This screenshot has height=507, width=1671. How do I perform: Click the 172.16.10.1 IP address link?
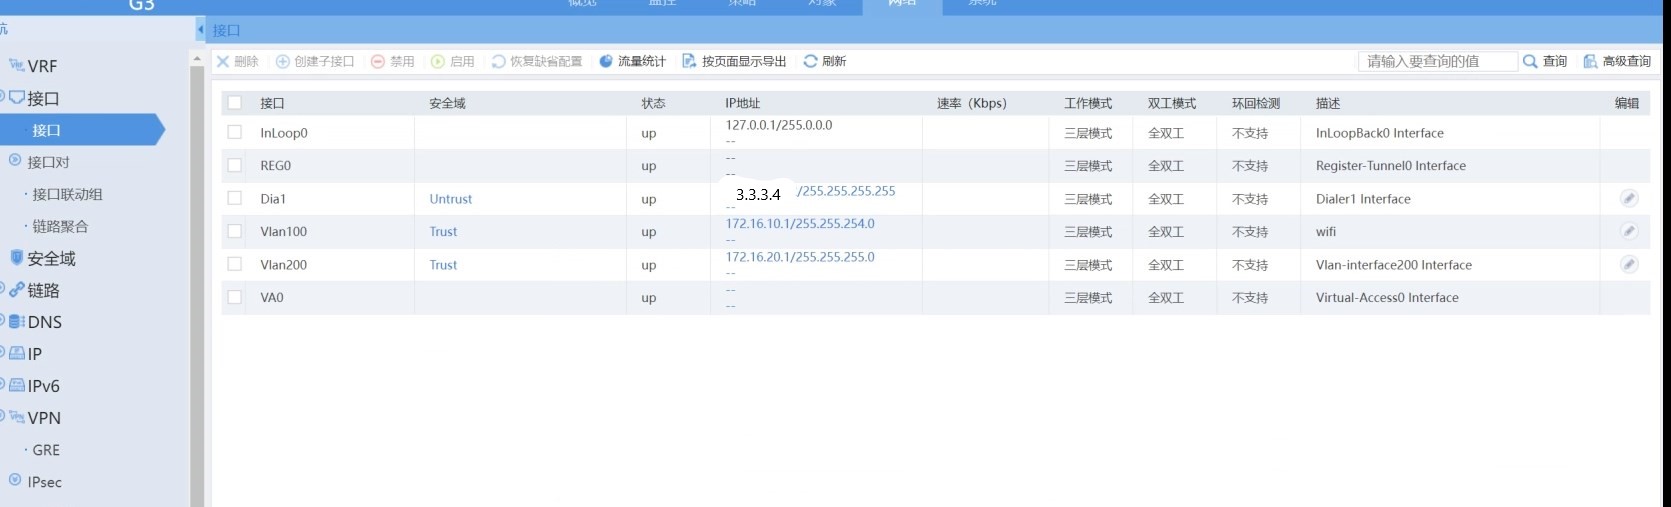pos(800,224)
